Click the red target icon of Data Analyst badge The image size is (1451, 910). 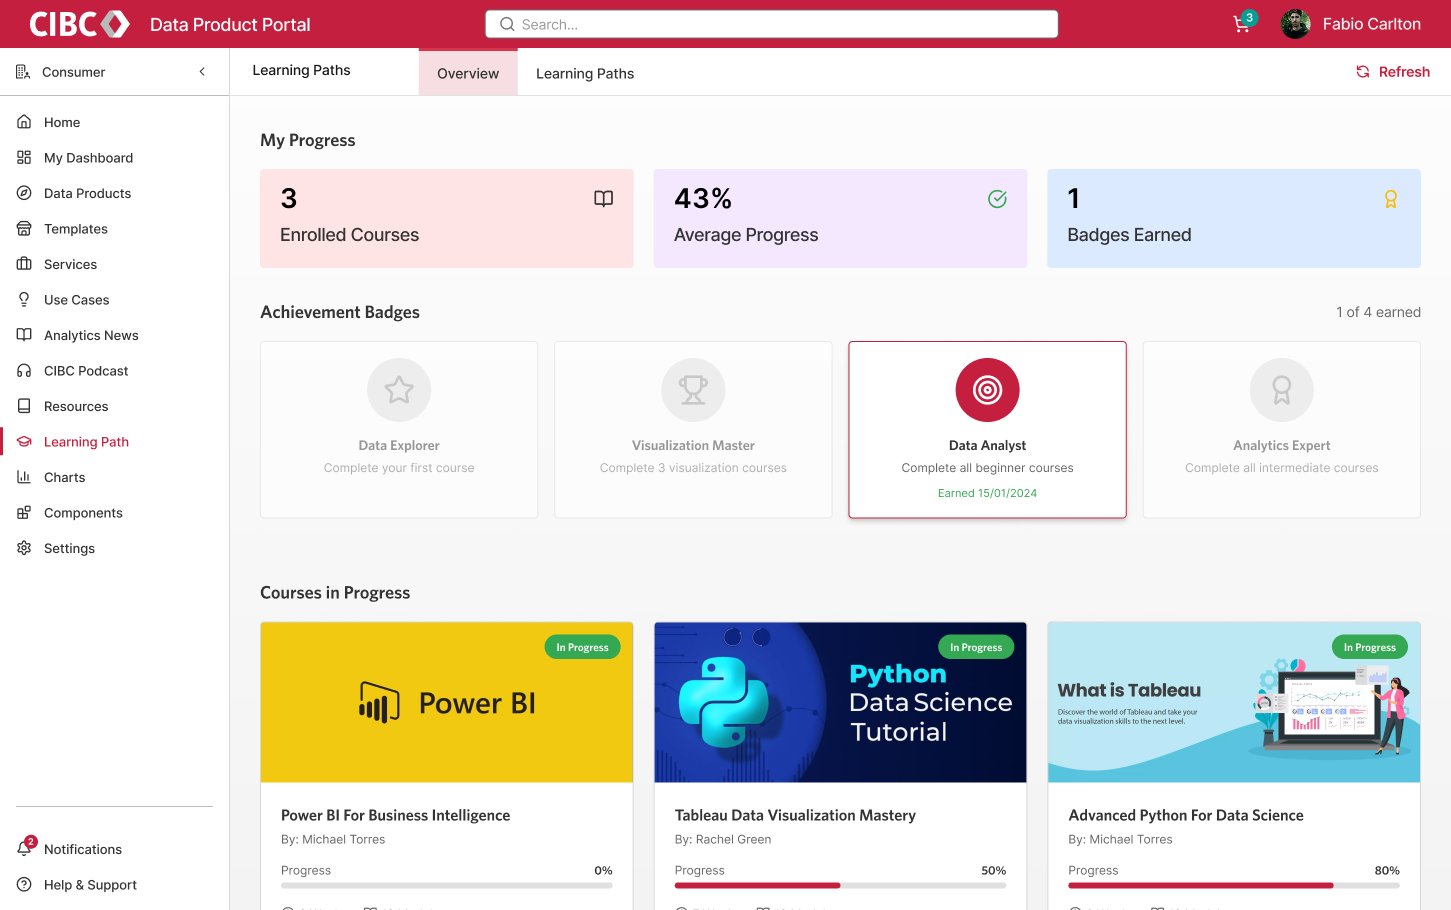[987, 390]
